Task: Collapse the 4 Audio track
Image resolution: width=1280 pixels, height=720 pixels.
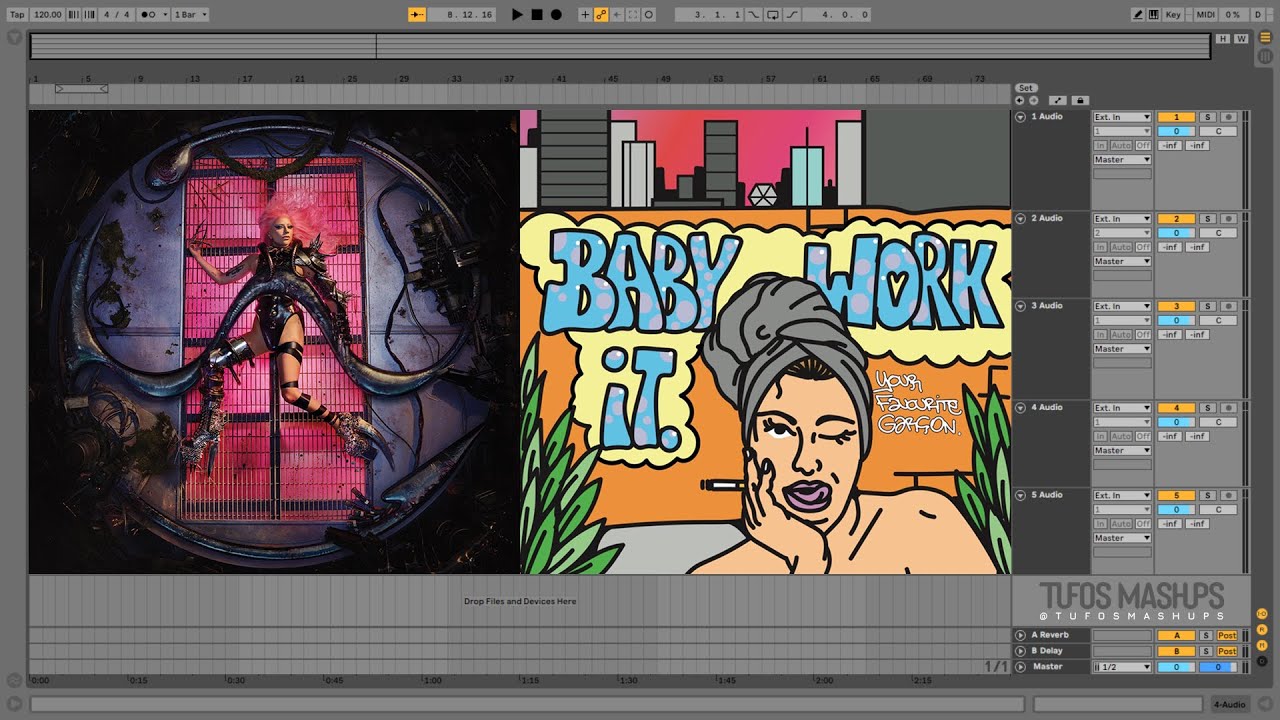Action: [x=1020, y=407]
